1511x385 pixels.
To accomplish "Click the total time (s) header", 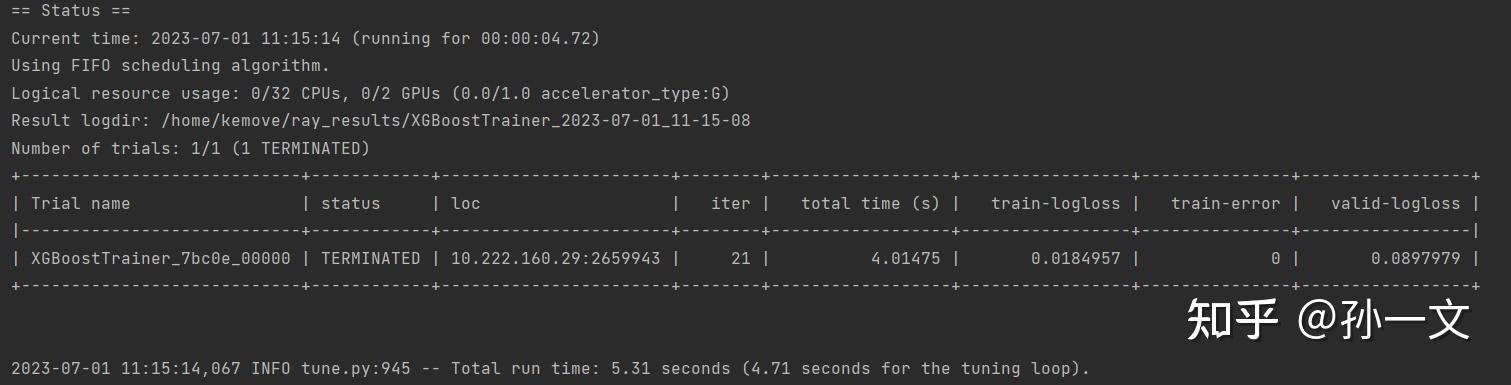I will [870, 203].
